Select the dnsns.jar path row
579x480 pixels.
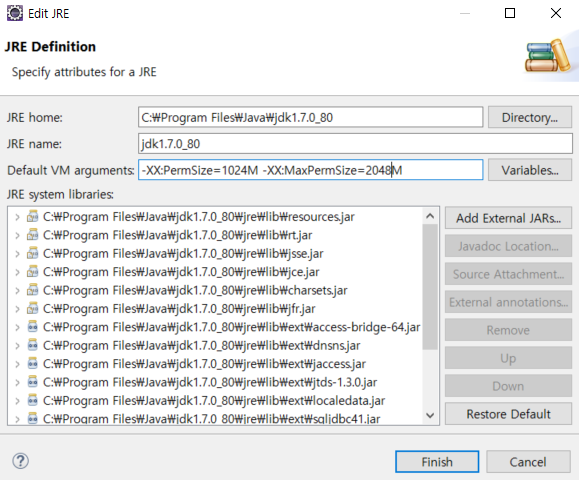(202, 346)
